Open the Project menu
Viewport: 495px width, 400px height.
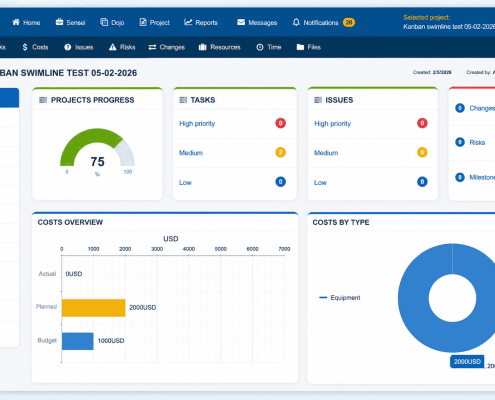tap(155, 22)
